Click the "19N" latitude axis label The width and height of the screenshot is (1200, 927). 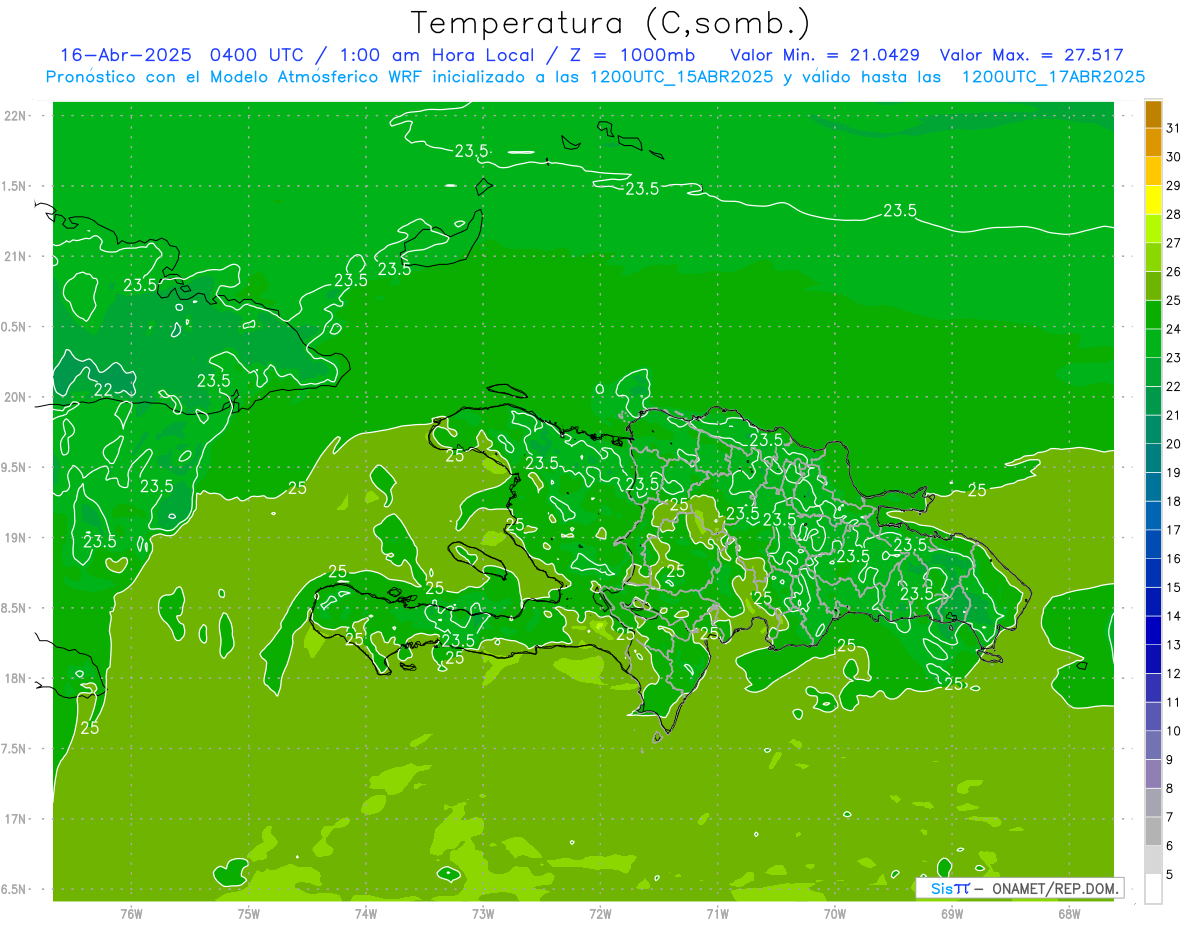click(x=15, y=538)
